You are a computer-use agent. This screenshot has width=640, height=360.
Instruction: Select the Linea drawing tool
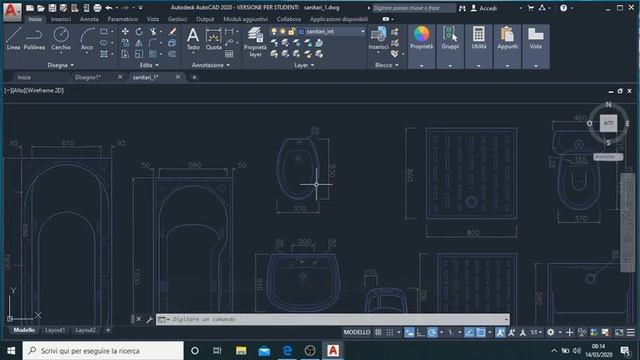[13, 39]
